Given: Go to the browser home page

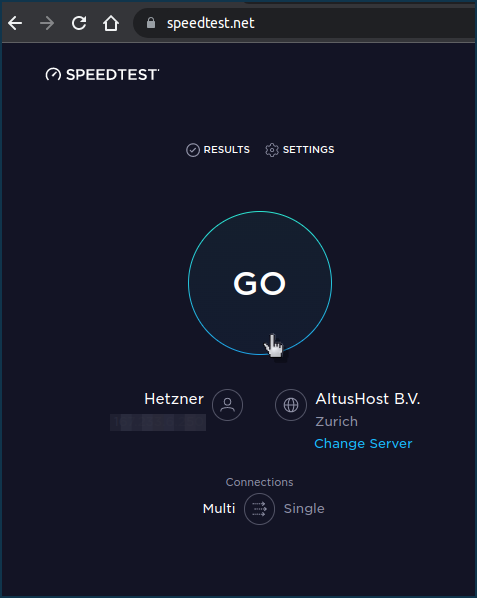Looking at the screenshot, I should coord(111,23).
